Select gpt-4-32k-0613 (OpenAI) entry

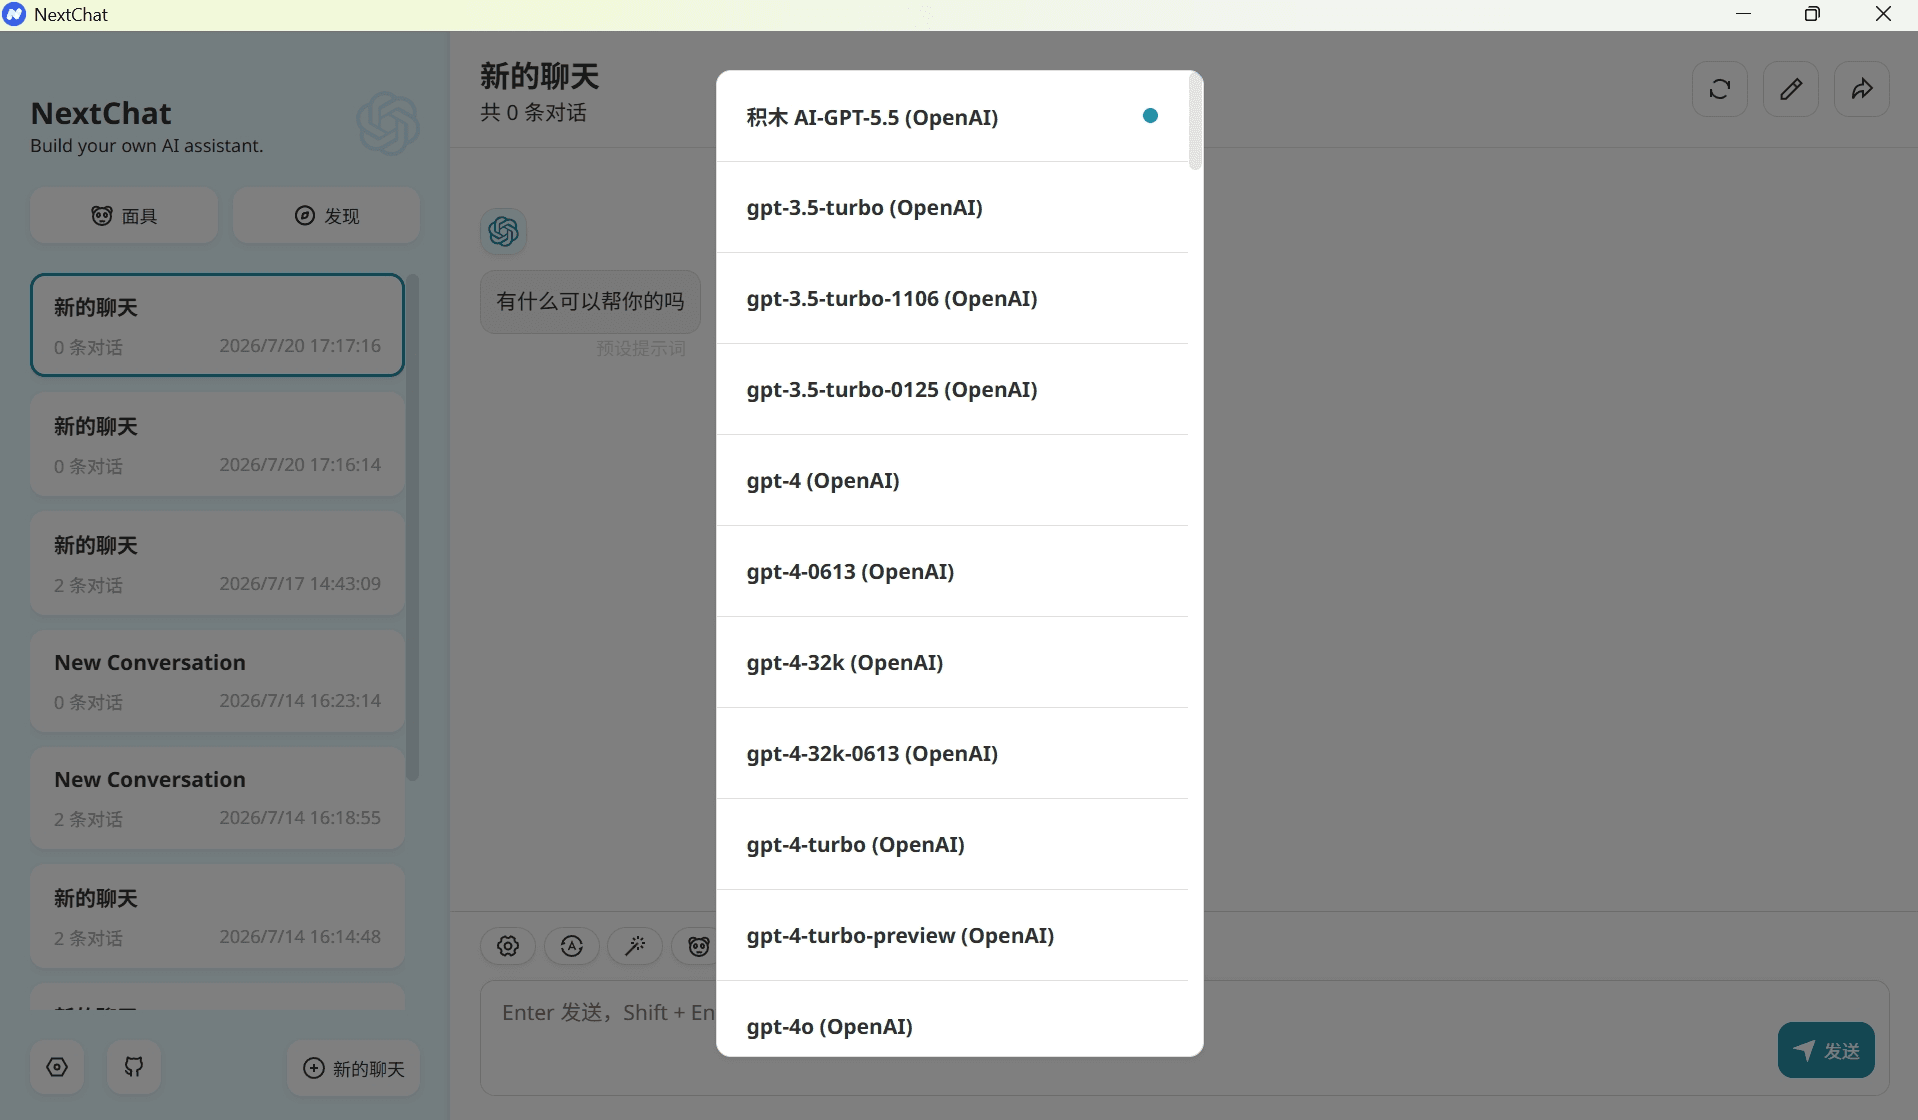coord(952,754)
